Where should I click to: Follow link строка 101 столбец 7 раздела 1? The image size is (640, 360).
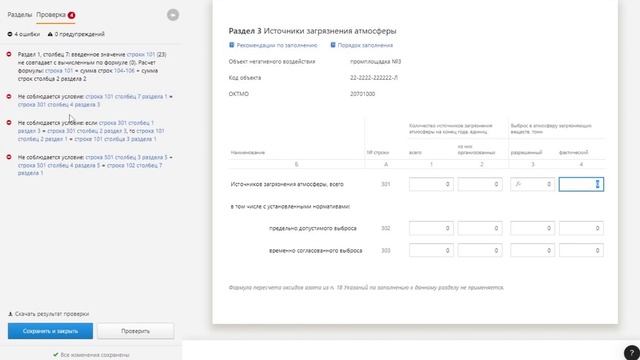pyautogui.click(x=127, y=97)
